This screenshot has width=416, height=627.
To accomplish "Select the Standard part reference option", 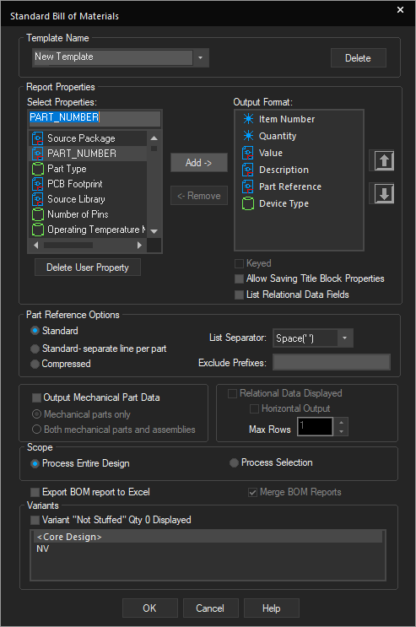I will coord(35,331).
